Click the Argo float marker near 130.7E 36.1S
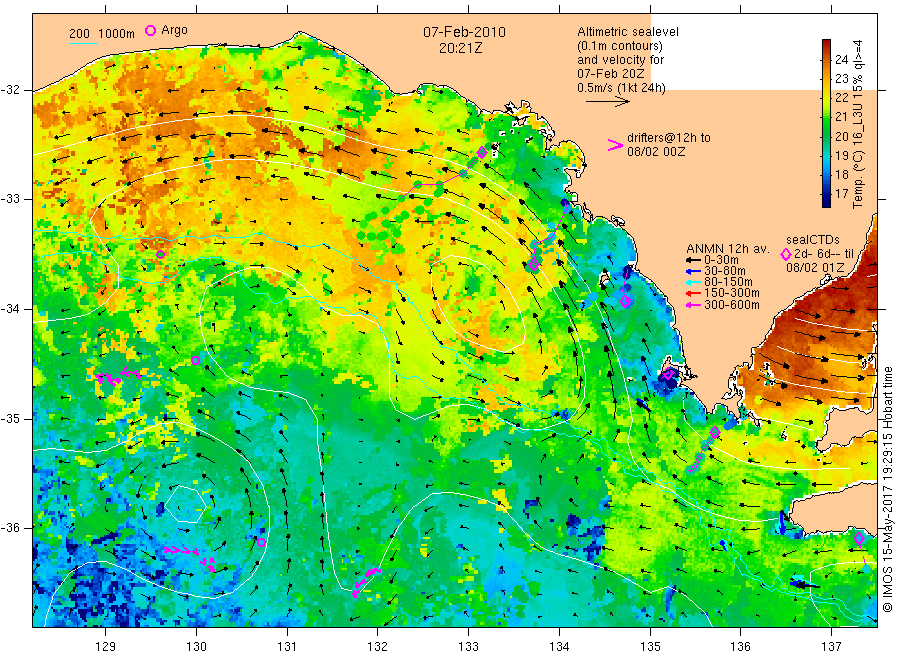This screenshot has height=660, width=900. click(x=261, y=542)
